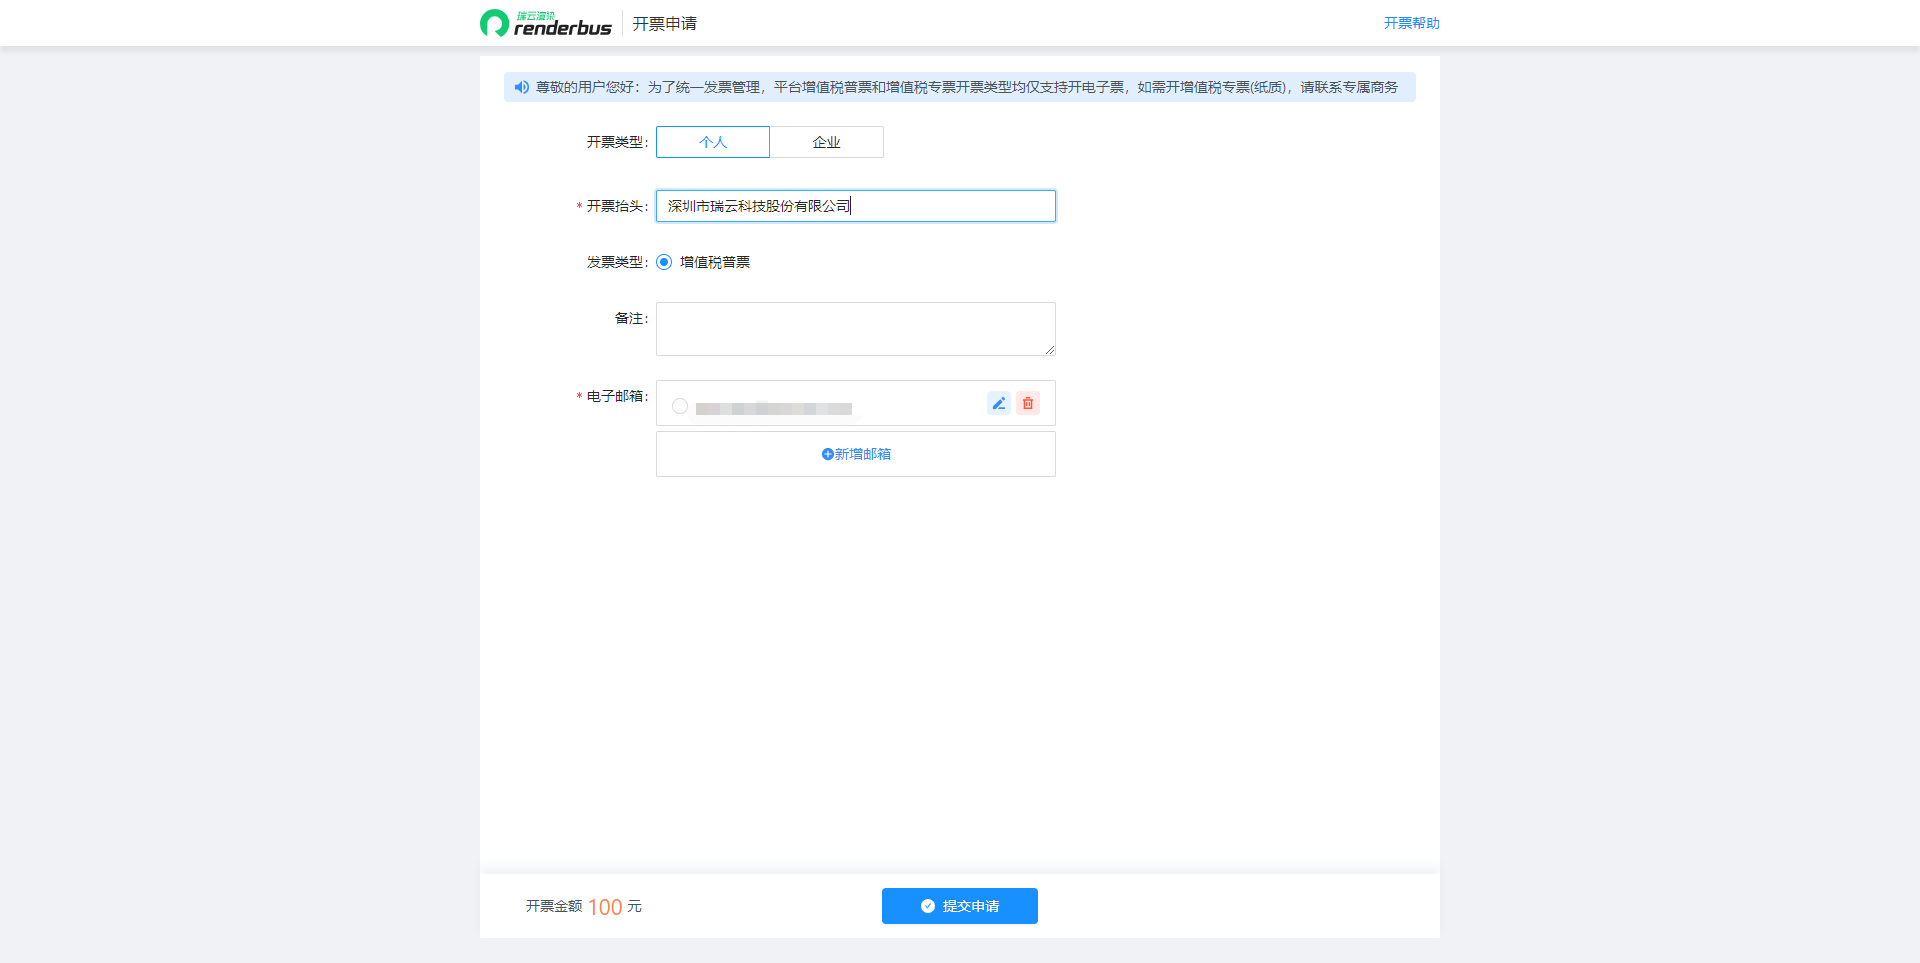
Task: Select the 增值税普票 radio button
Action: [x=664, y=262]
